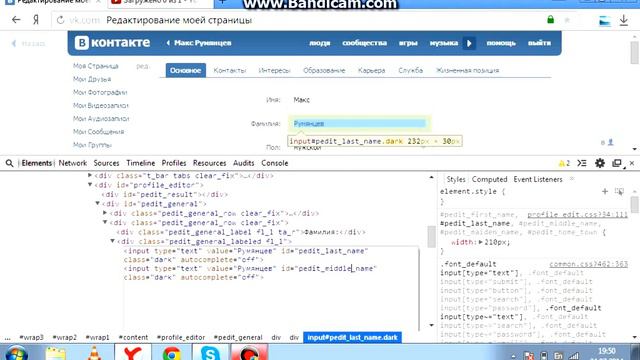
Task: Open the Образование profile tab
Action: [324, 70]
